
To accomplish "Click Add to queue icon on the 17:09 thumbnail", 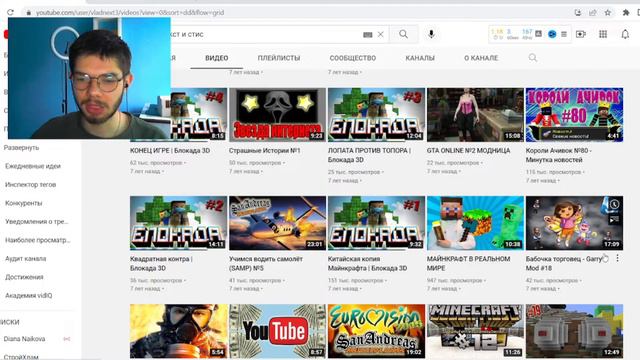I will (614, 220).
